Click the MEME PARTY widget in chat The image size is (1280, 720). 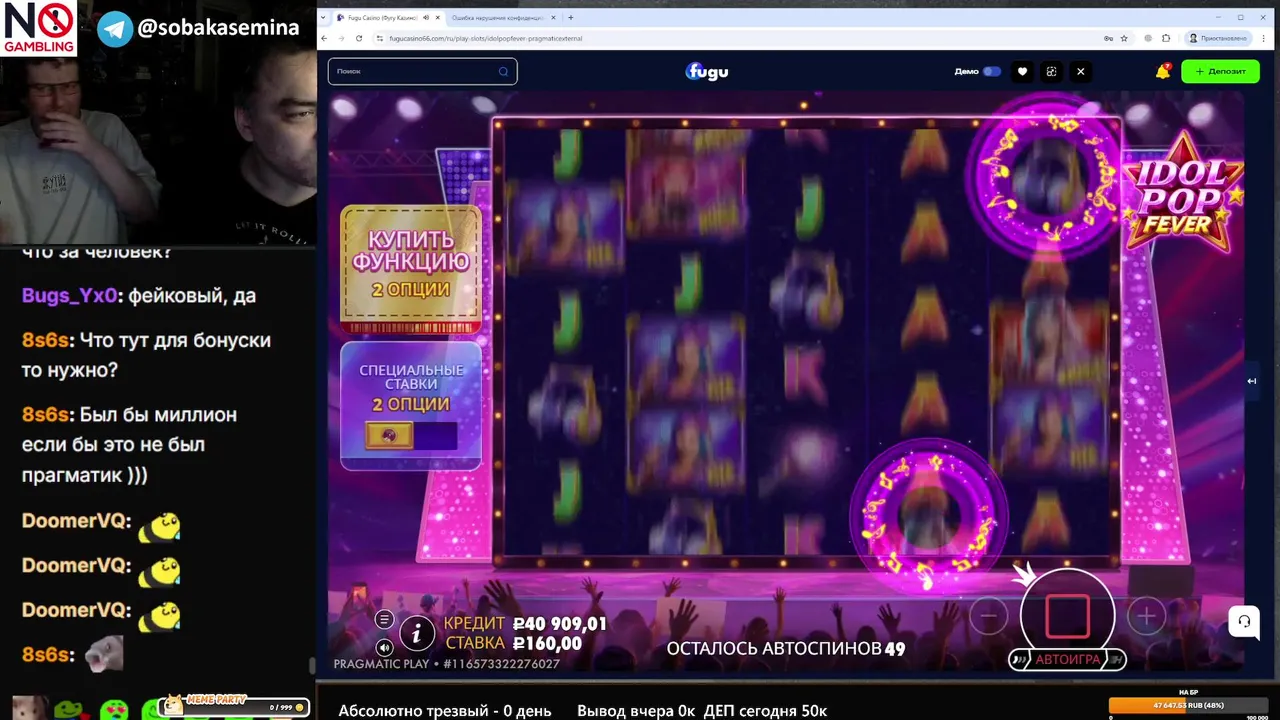[x=234, y=706]
